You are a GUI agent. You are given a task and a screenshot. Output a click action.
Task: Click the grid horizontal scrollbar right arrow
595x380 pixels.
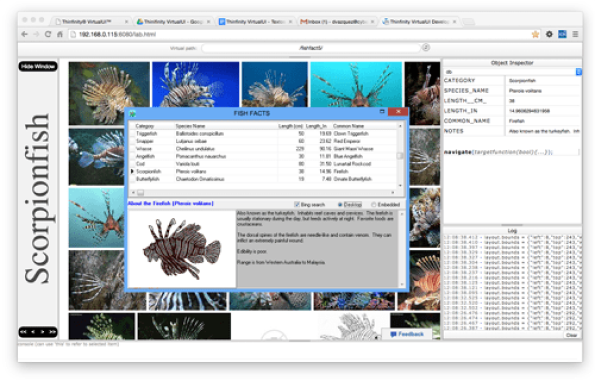click(393, 192)
